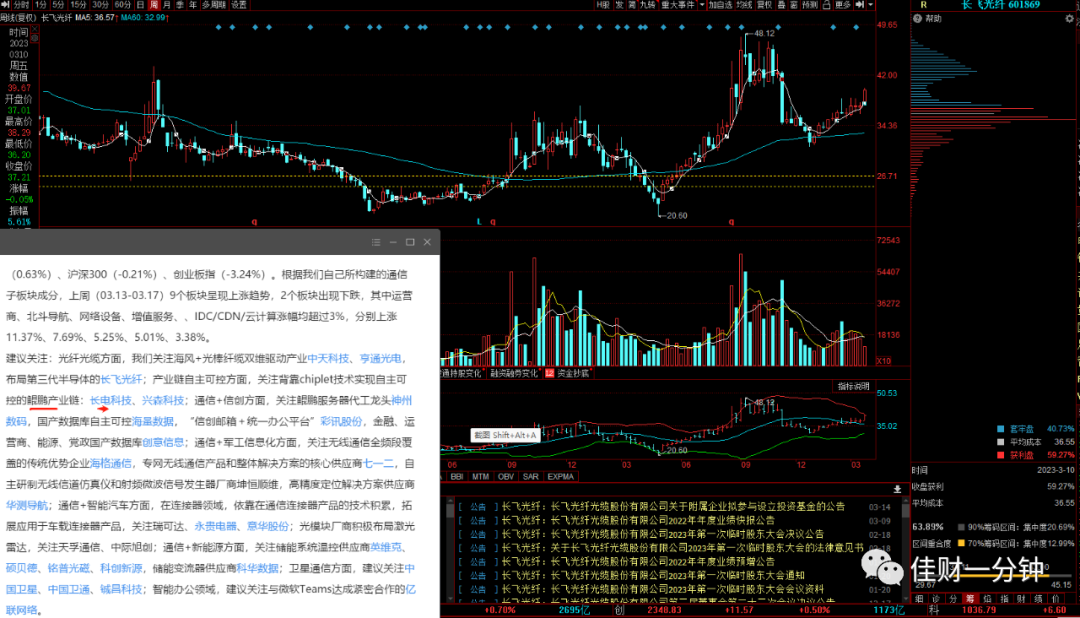Open the chip panel gear settings
The image size is (1080, 618).
1070,19
